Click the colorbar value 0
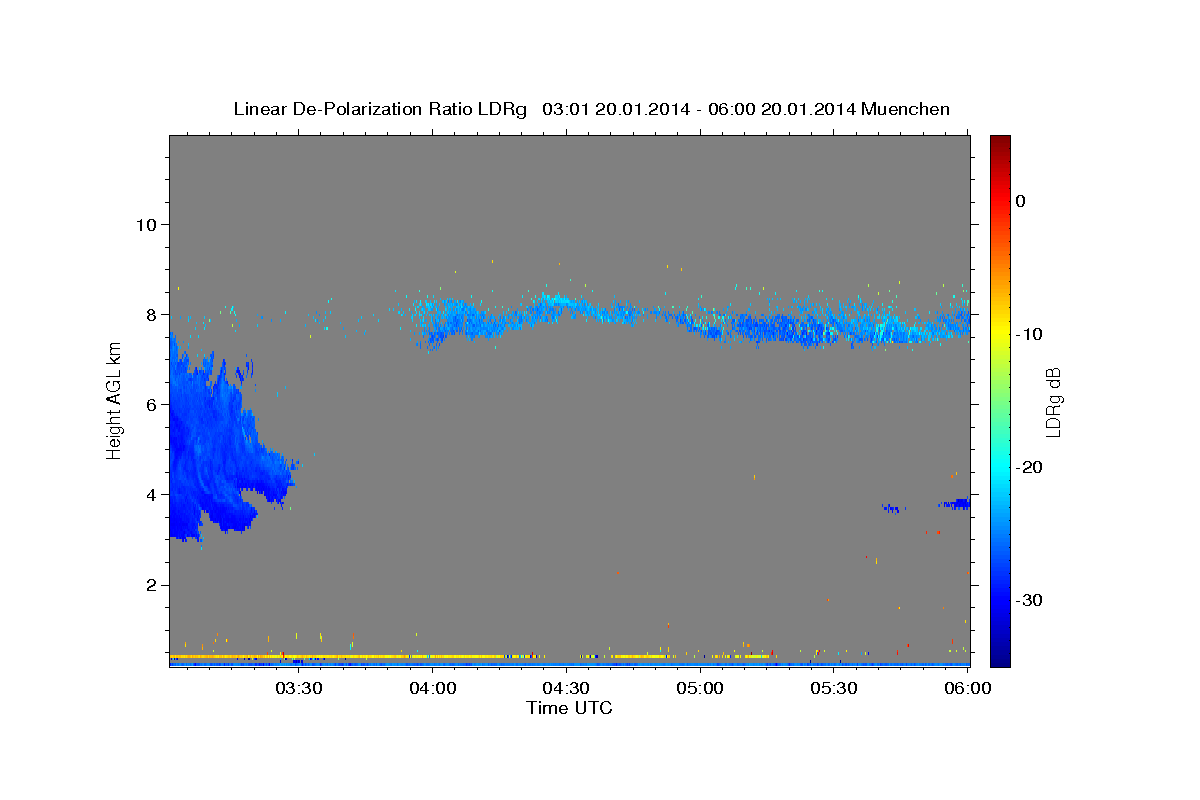Viewport: 1200px width, 800px height. [x=1020, y=201]
